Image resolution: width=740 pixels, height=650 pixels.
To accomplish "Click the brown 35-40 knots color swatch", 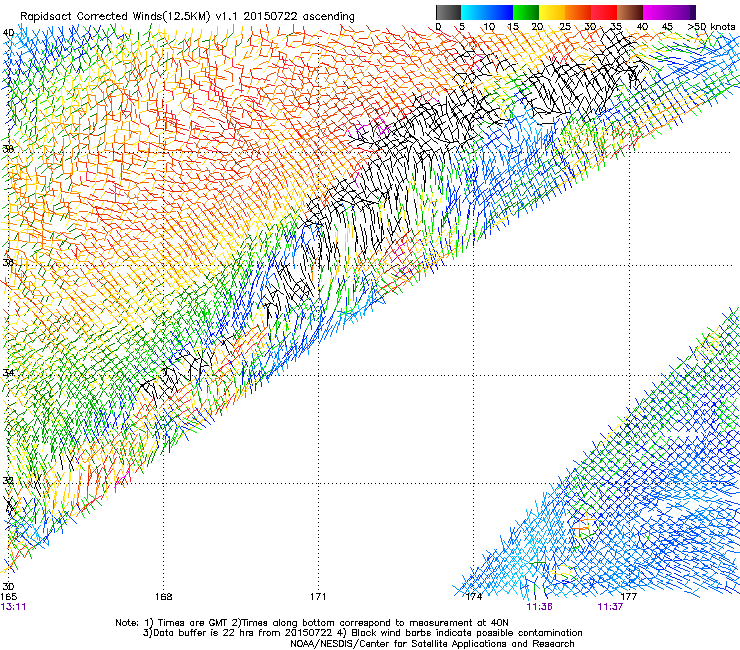I will pyautogui.click(x=630, y=12).
